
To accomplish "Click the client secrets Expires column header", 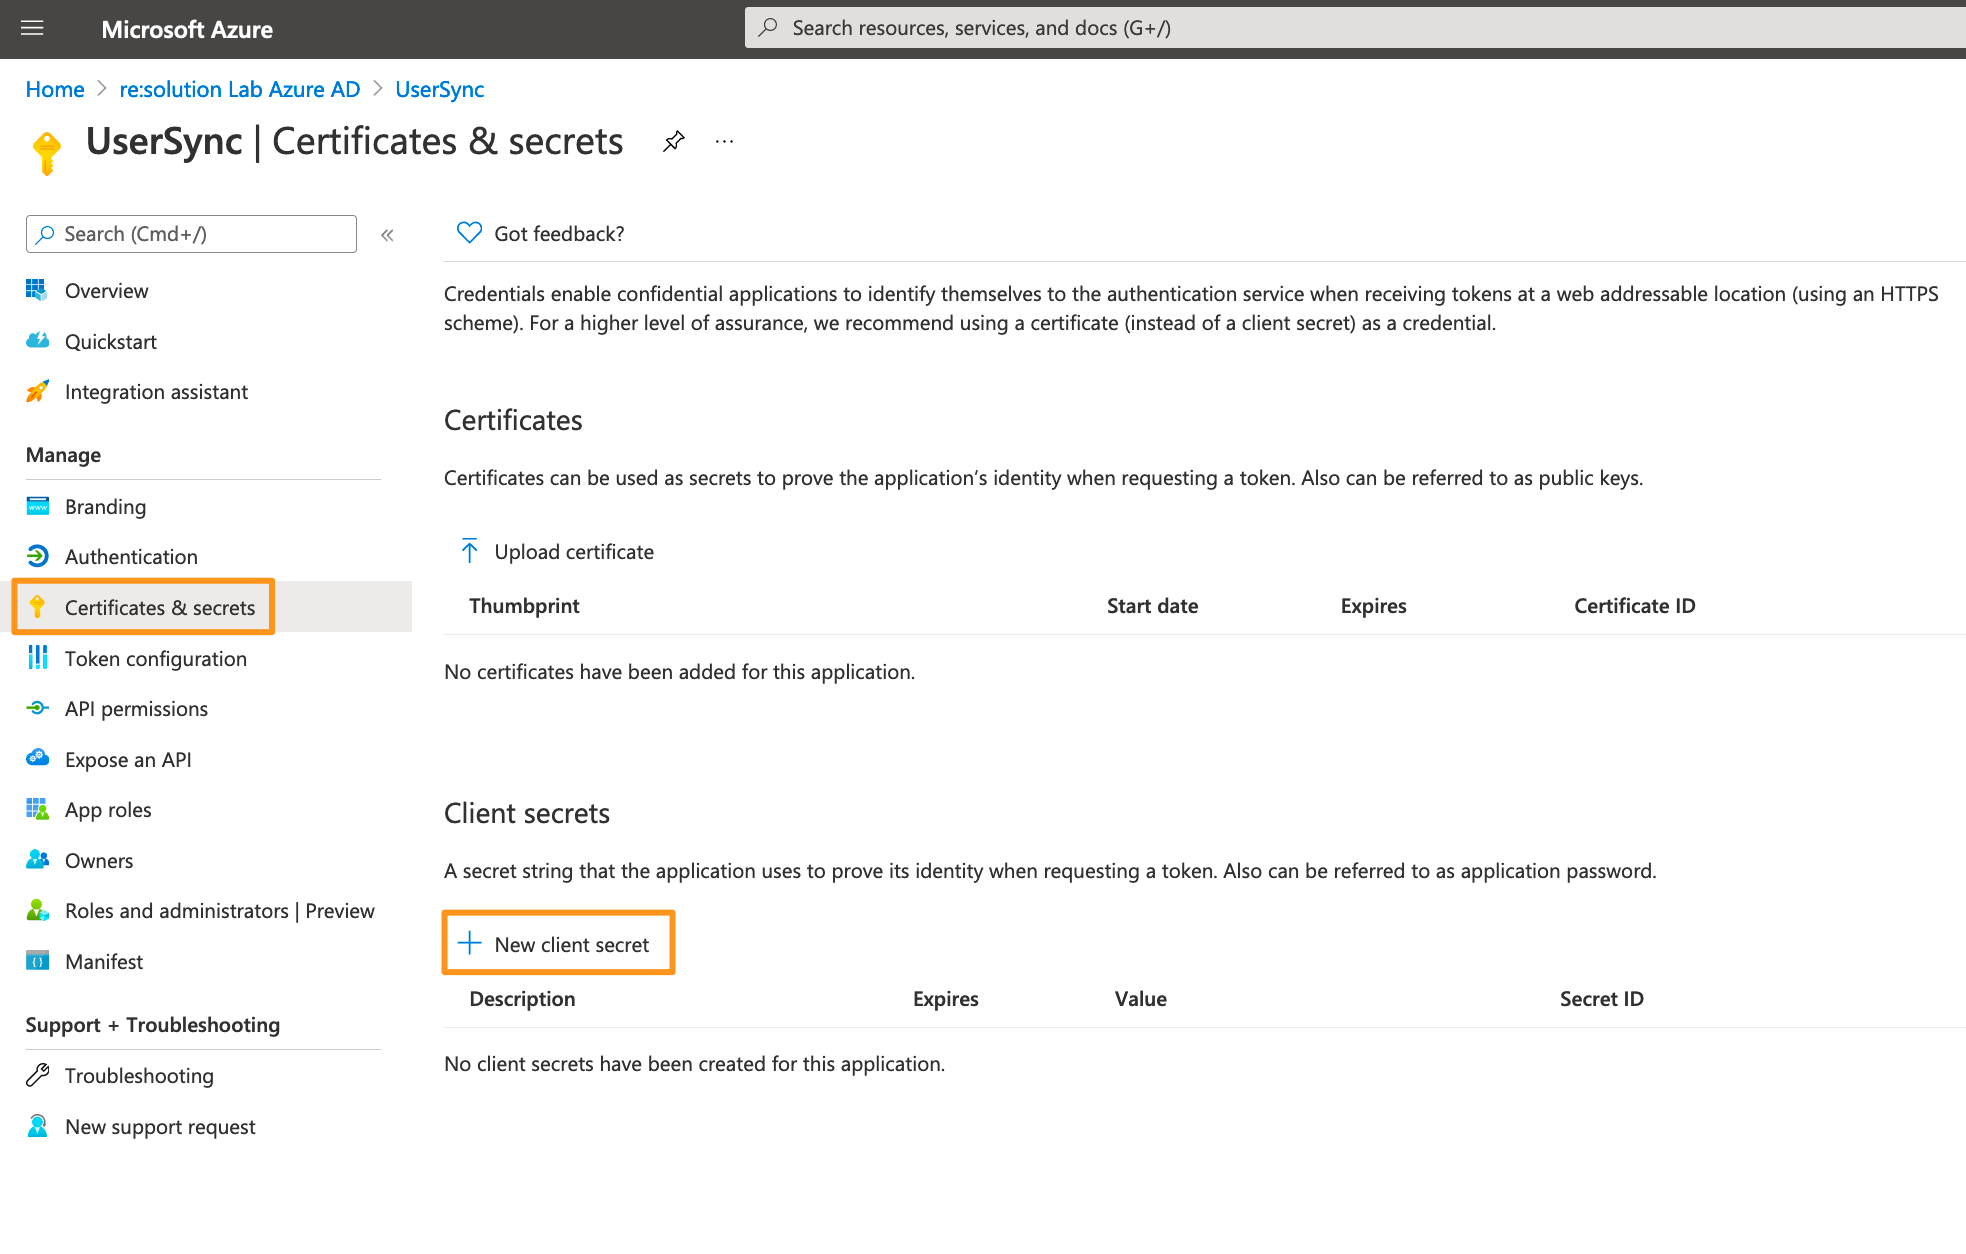I will click(946, 999).
